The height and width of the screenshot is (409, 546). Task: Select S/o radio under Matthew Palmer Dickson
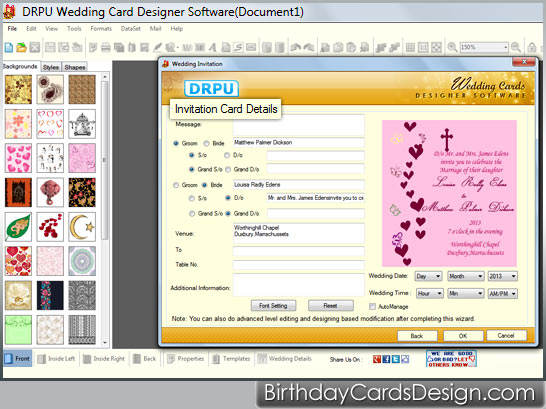point(192,155)
